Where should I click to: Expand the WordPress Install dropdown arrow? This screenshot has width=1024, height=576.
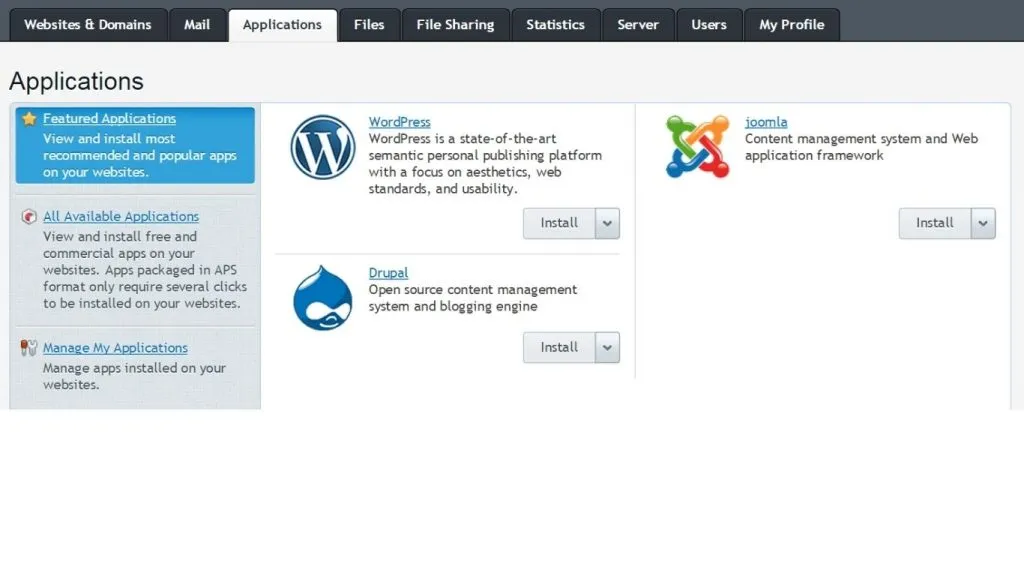pyautogui.click(x=607, y=223)
